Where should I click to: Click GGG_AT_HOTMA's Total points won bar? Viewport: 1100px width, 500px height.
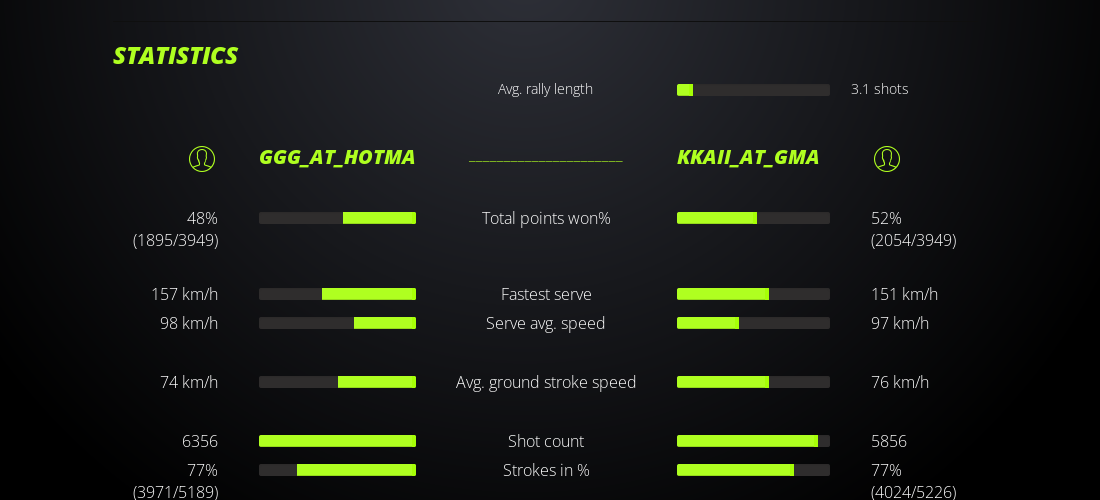[337, 218]
